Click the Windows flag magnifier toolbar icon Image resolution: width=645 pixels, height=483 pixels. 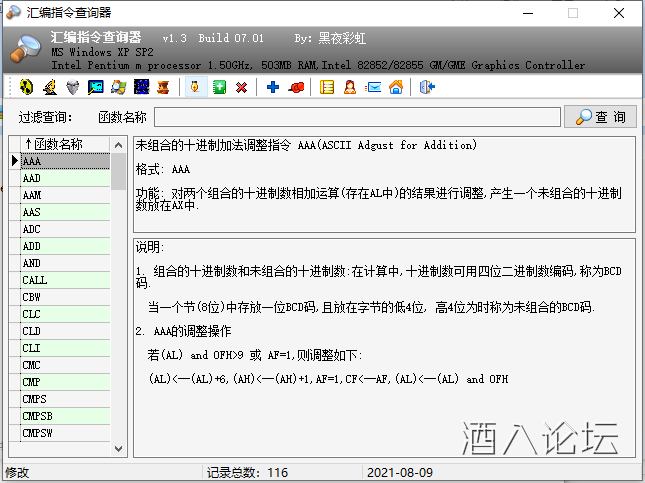118,87
